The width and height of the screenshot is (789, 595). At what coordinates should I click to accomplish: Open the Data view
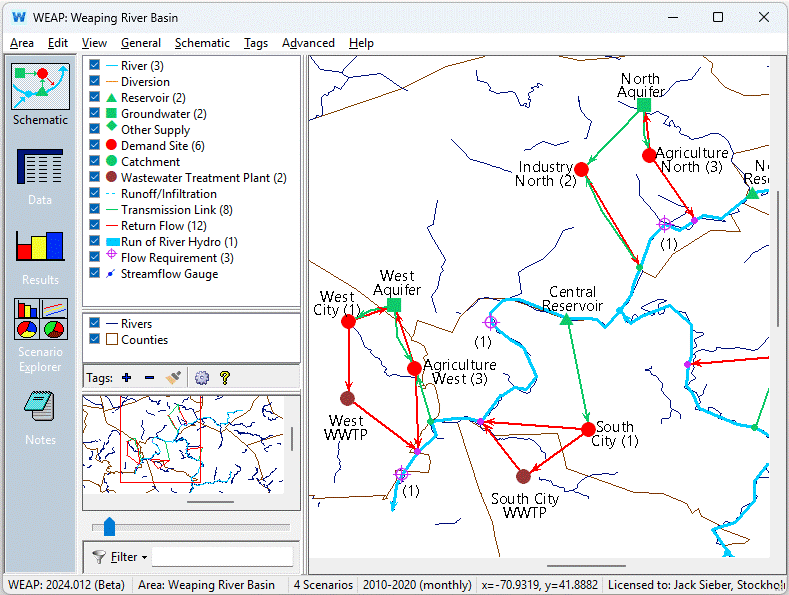click(x=40, y=176)
